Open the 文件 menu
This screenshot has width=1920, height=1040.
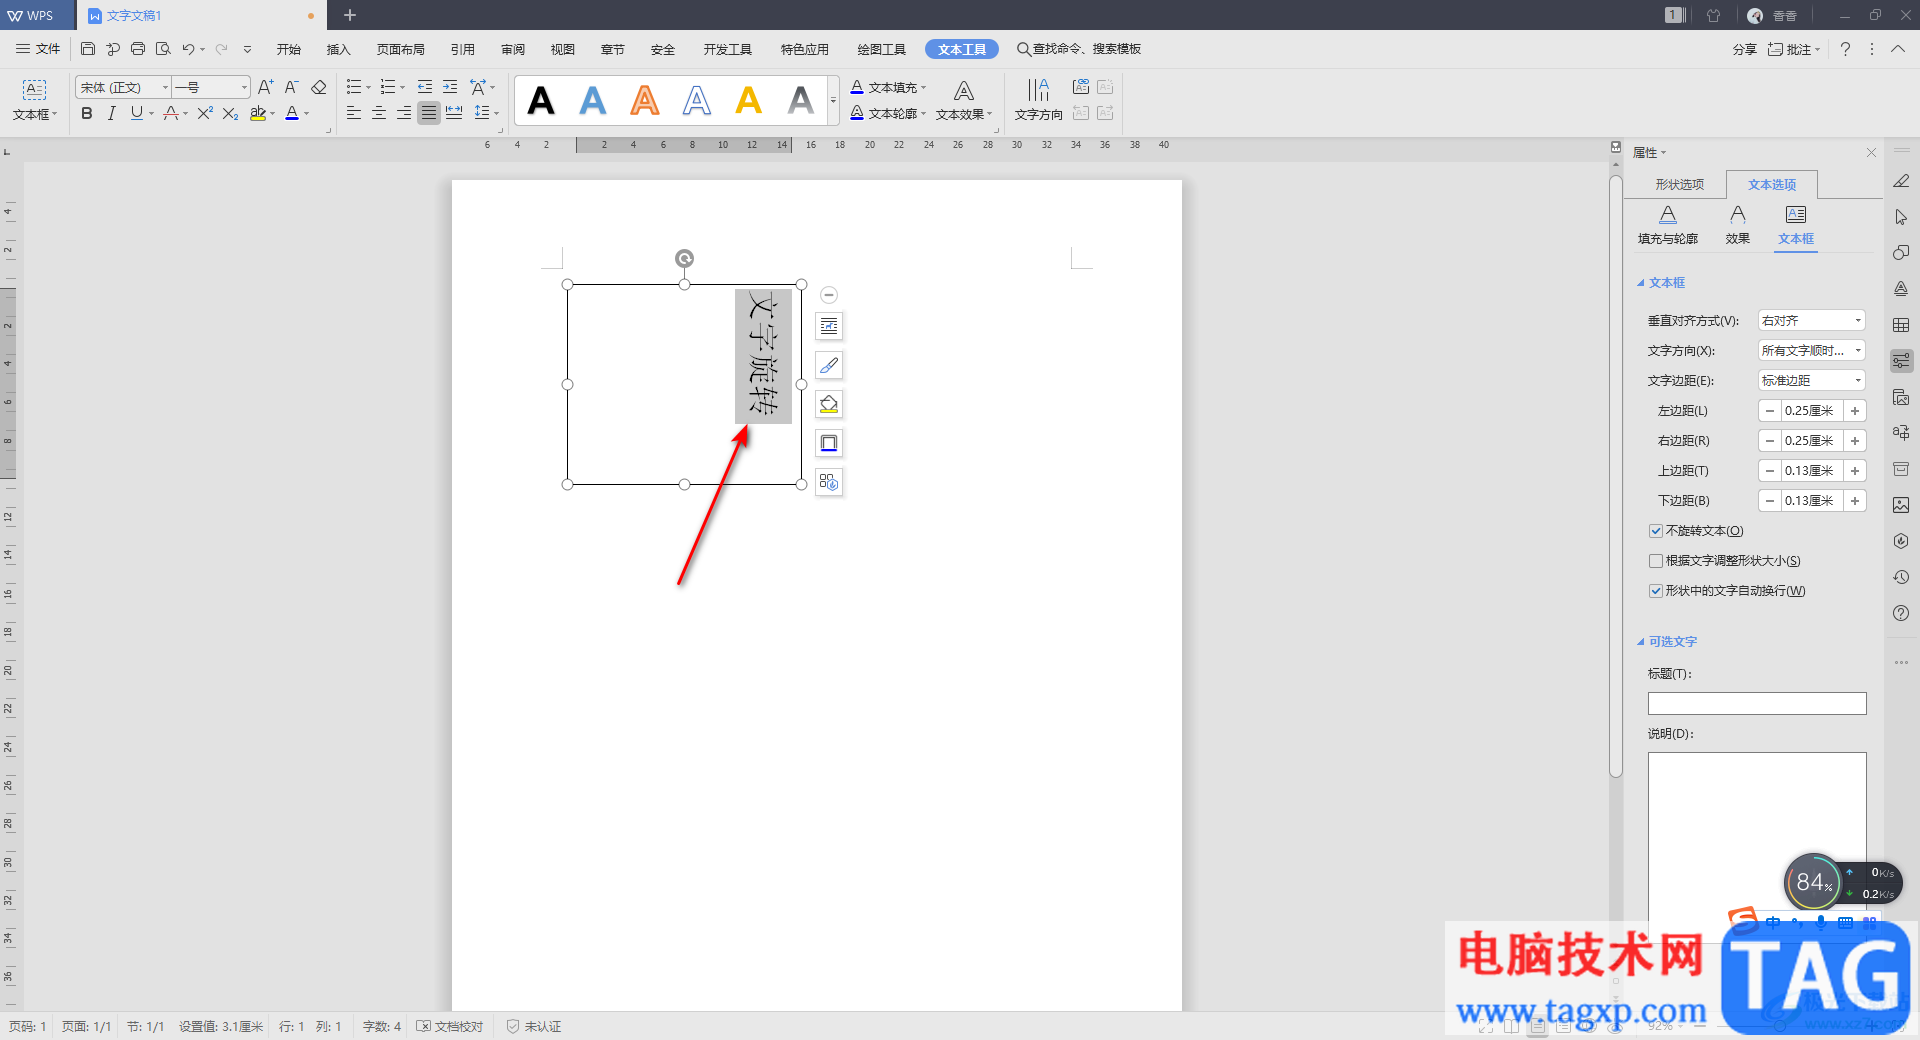[x=38, y=49]
